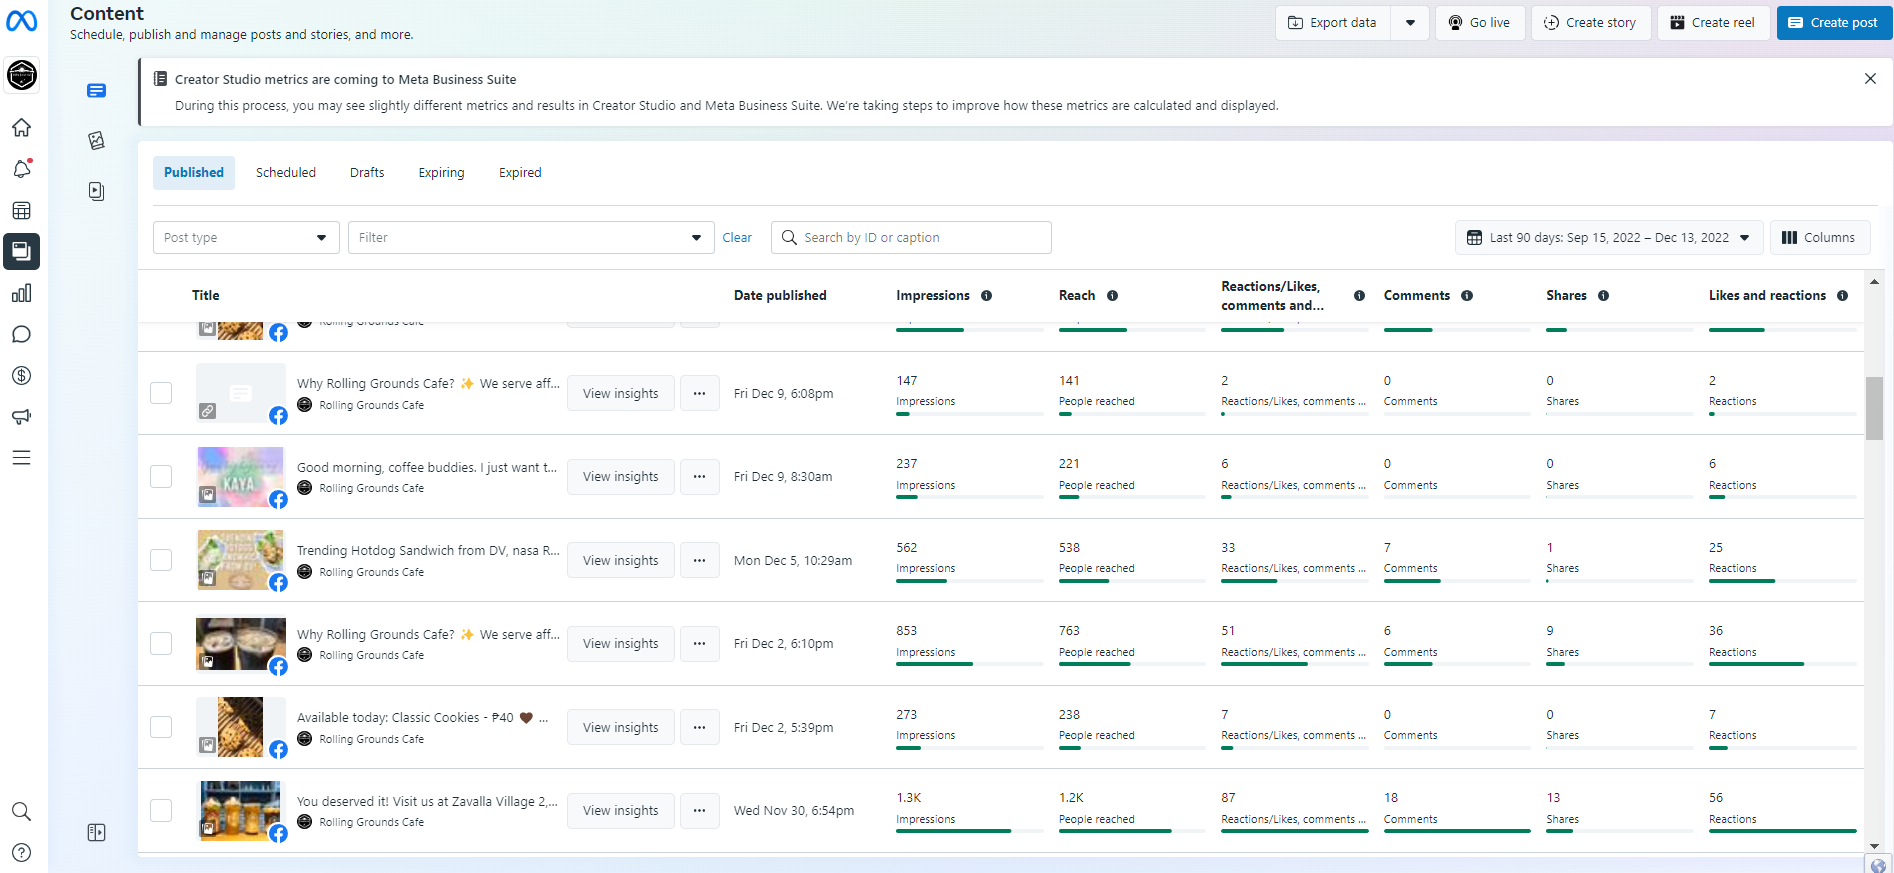
Task: Open Insights bar chart icon in sidebar
Action: (21, 293)
